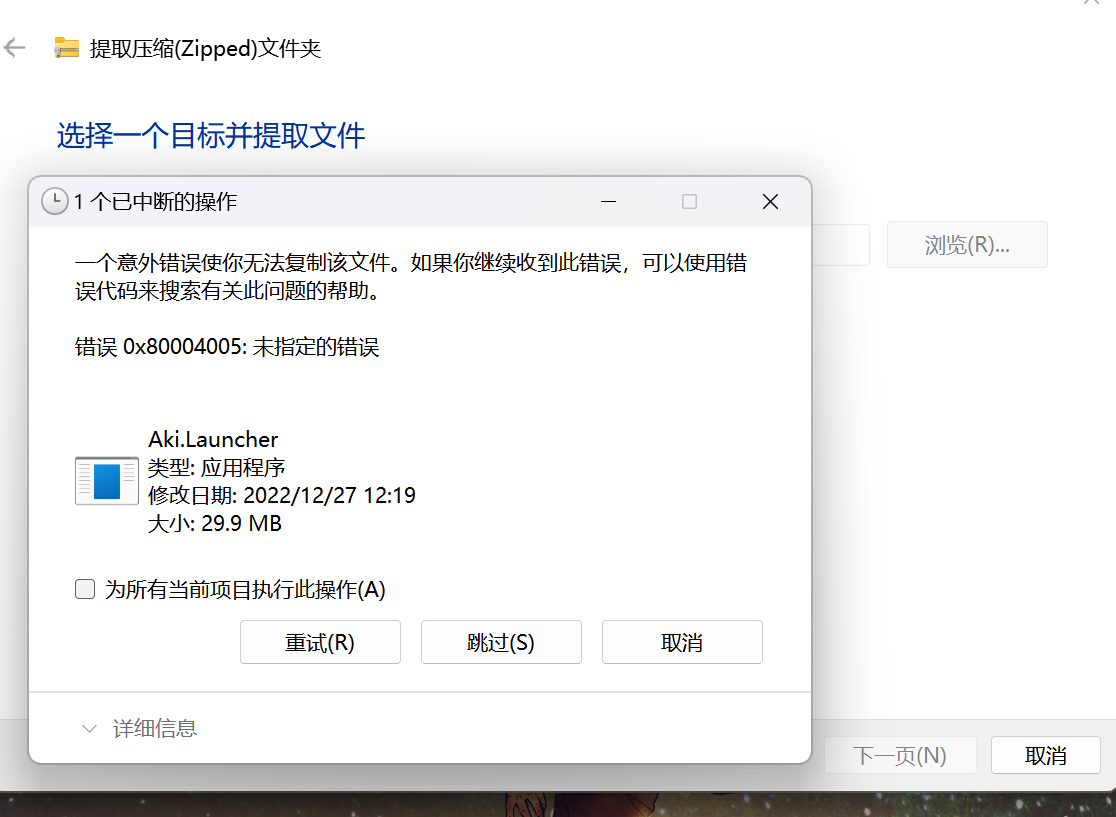The height and width of the screenshot is (817, 1116).
Task: Cancel the extraction wizard via bottom 取消
Action: coord(1045,755)
